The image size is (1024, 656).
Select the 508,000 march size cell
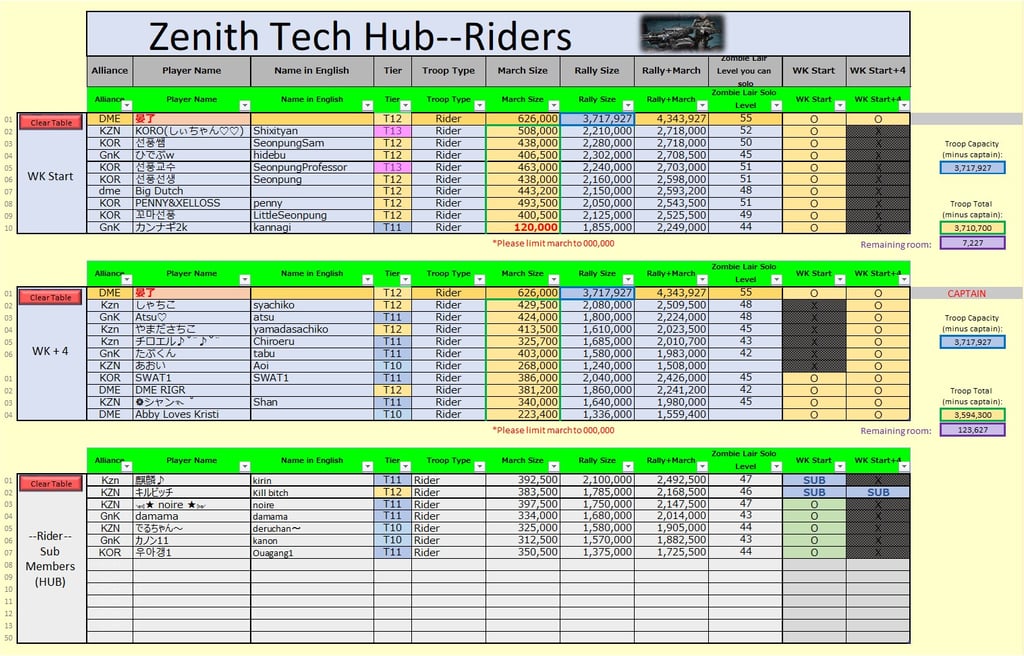click(522, 131)
